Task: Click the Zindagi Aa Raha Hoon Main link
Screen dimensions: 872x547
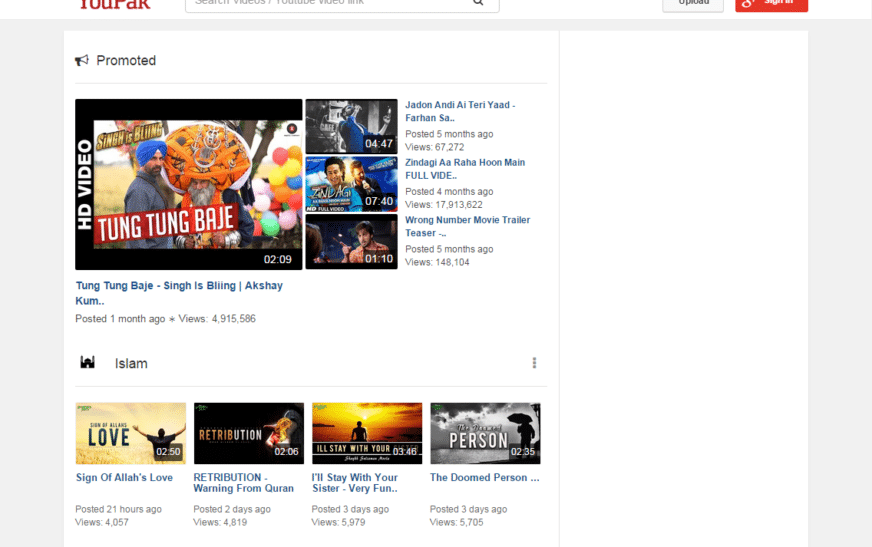Action: point(465,169)
